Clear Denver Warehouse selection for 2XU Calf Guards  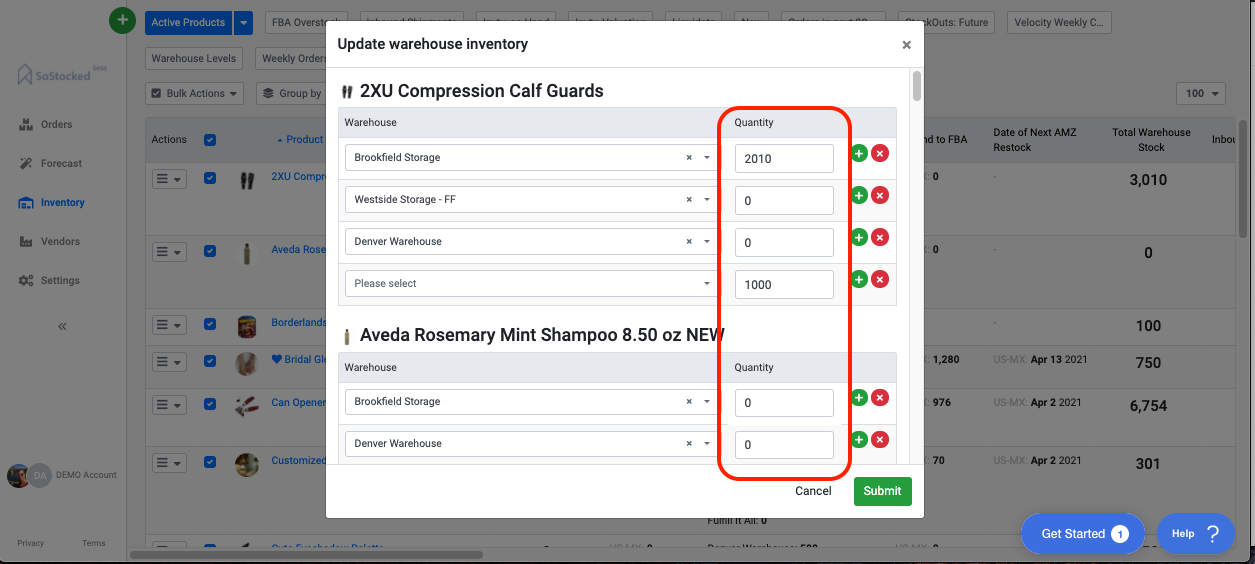coord(689,242)
